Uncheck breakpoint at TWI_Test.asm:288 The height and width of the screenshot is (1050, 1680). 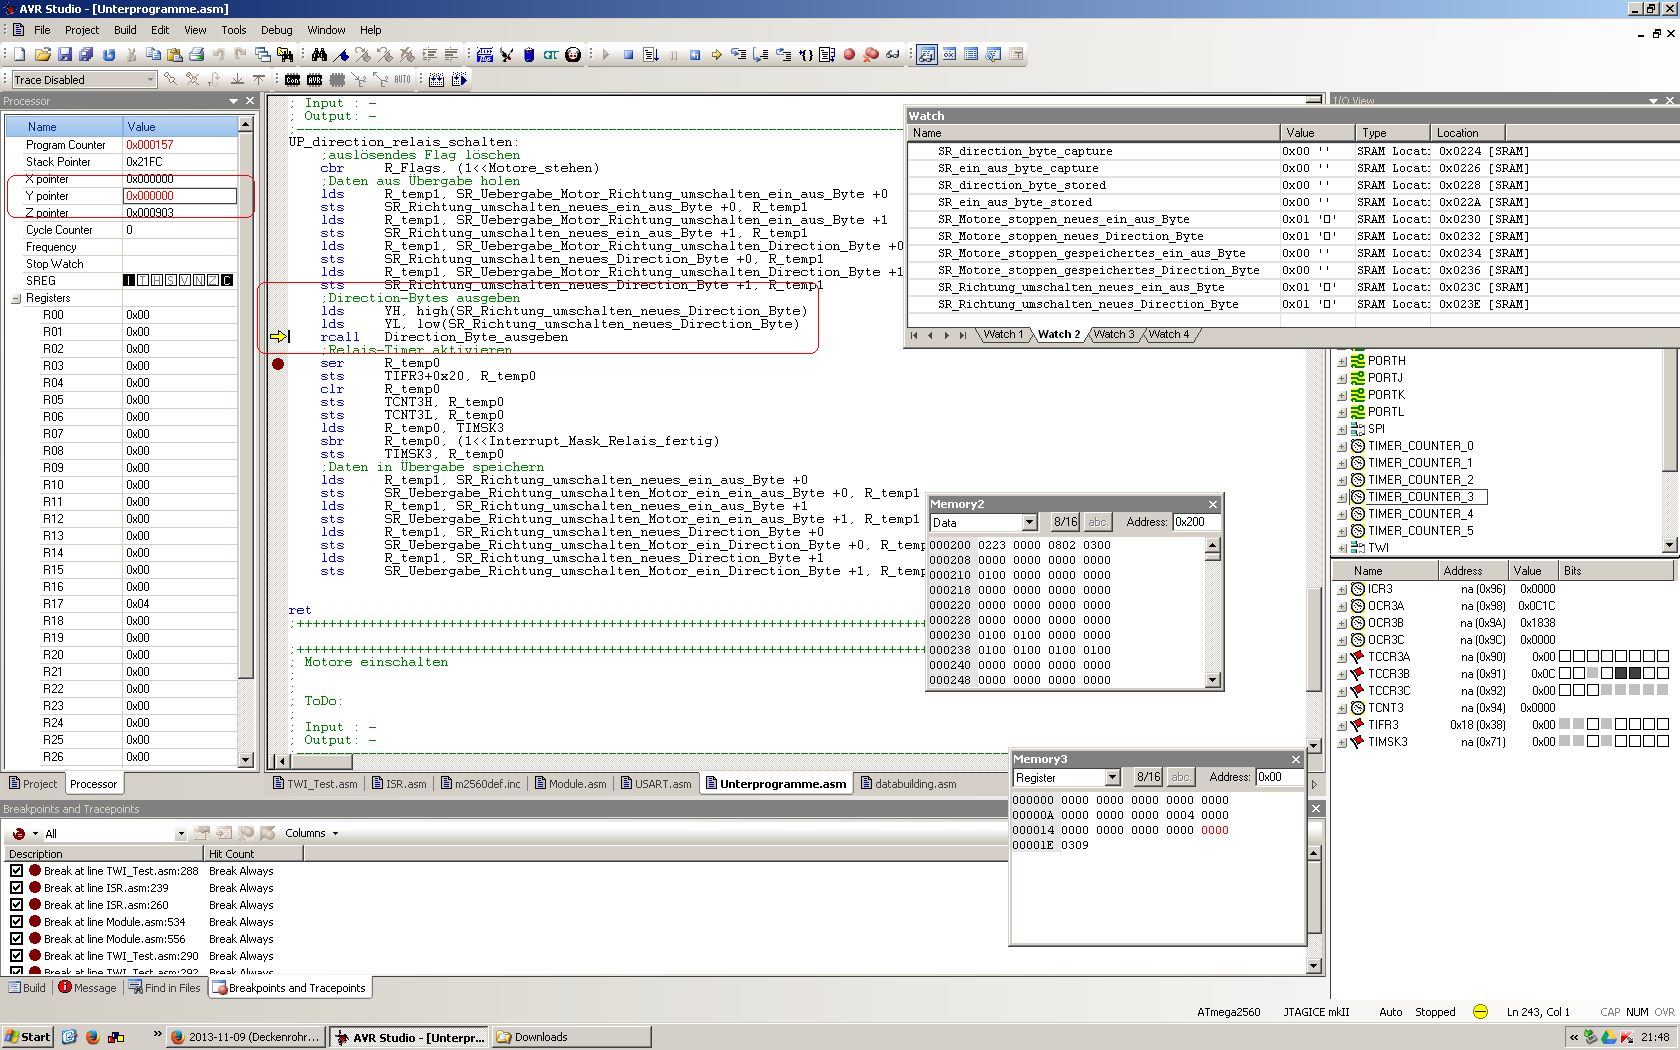coord(16,871)
